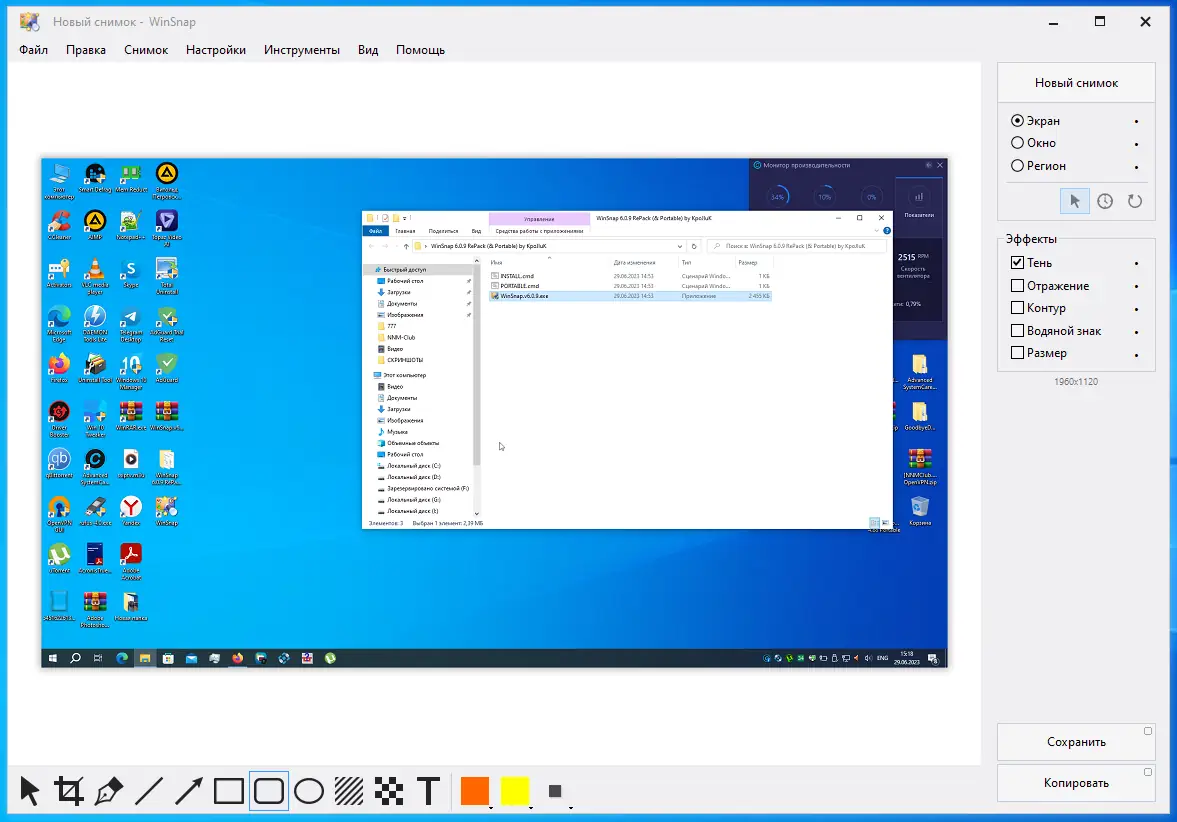
Task: Select the pixelate tool
Action: (388, 790)
